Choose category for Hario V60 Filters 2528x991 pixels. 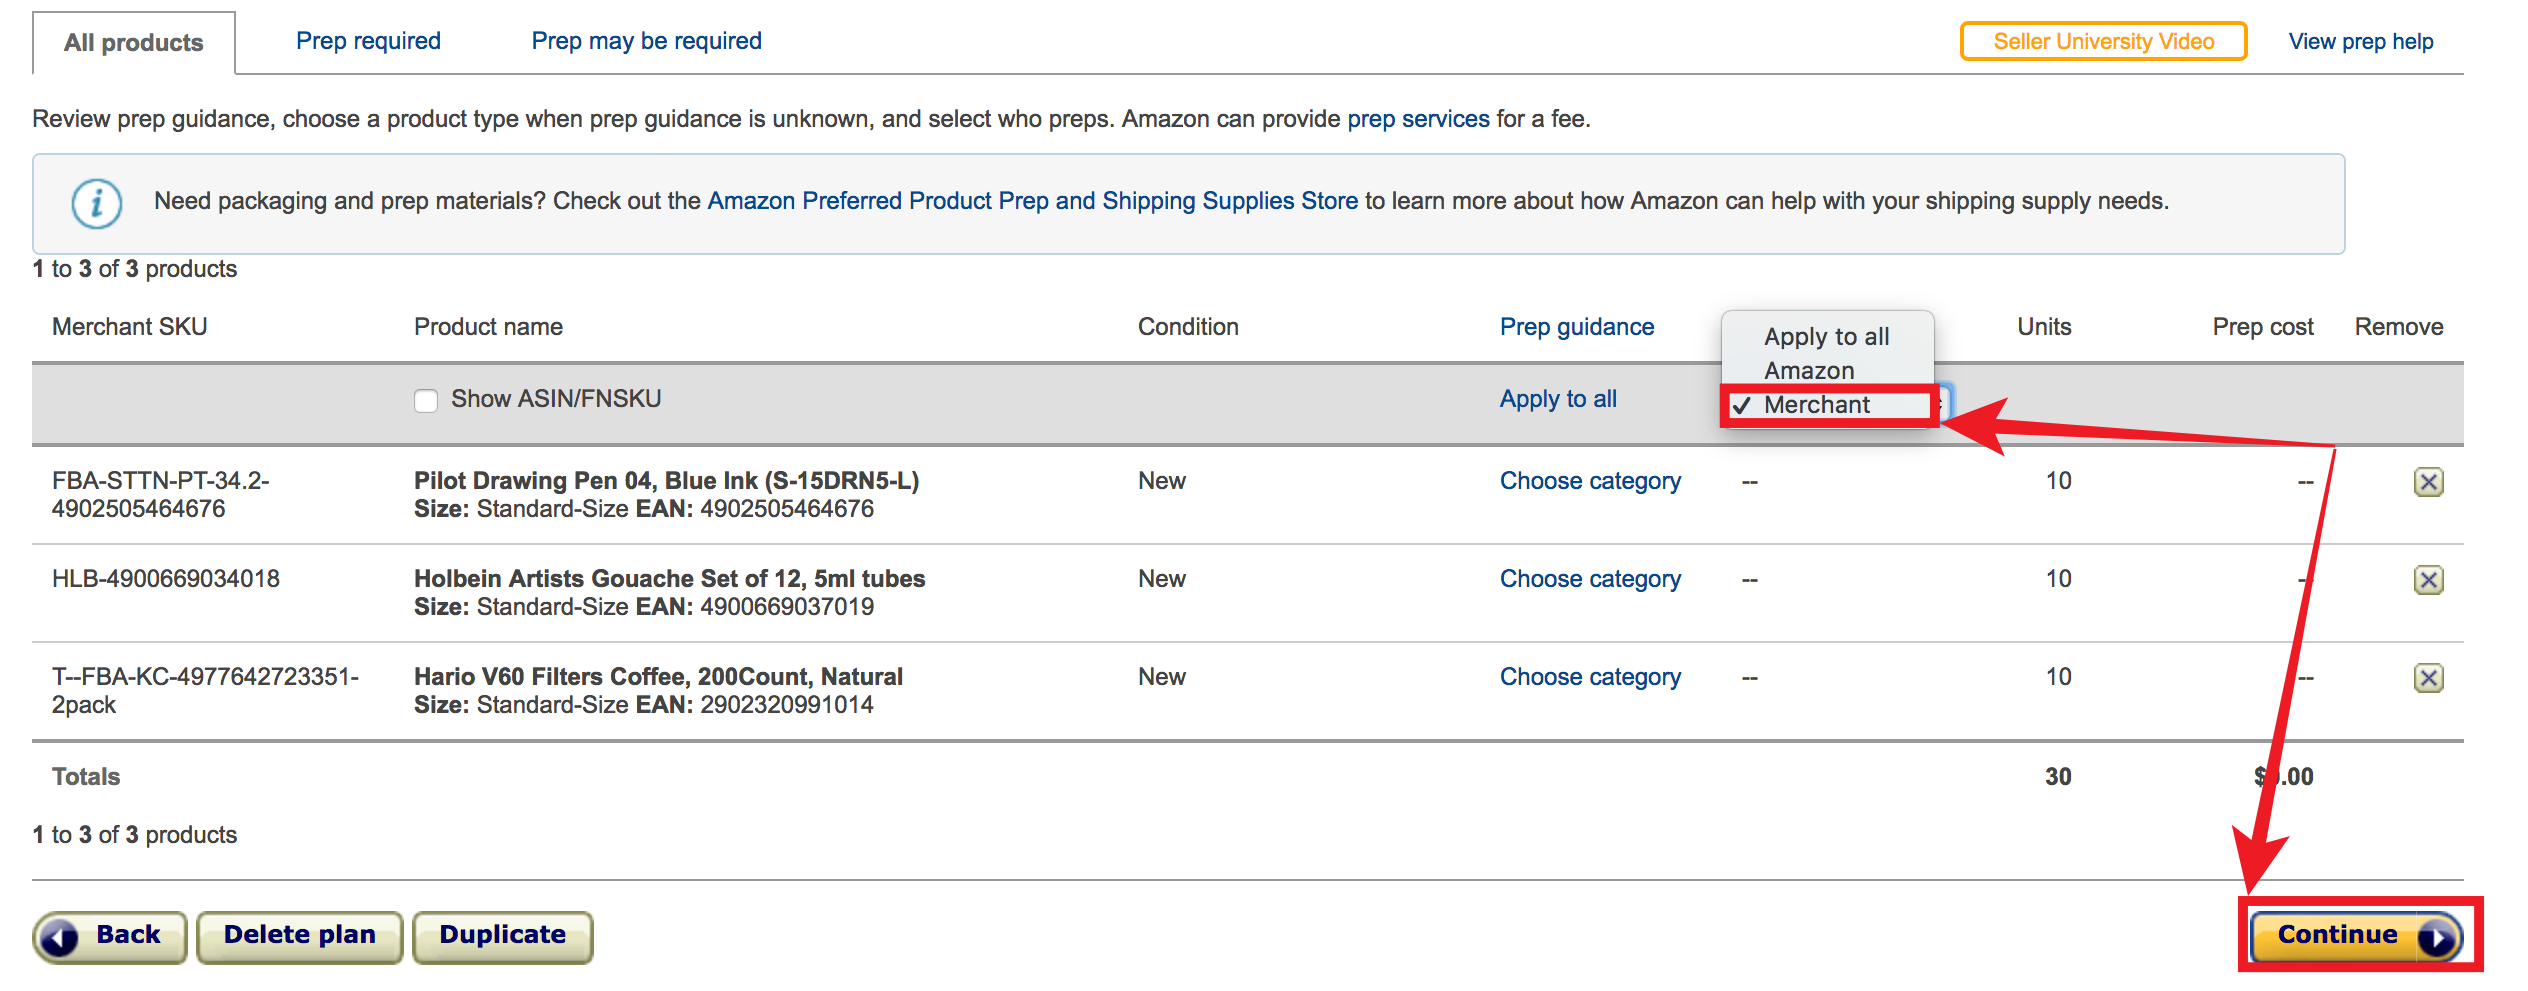click(1590, 677)
